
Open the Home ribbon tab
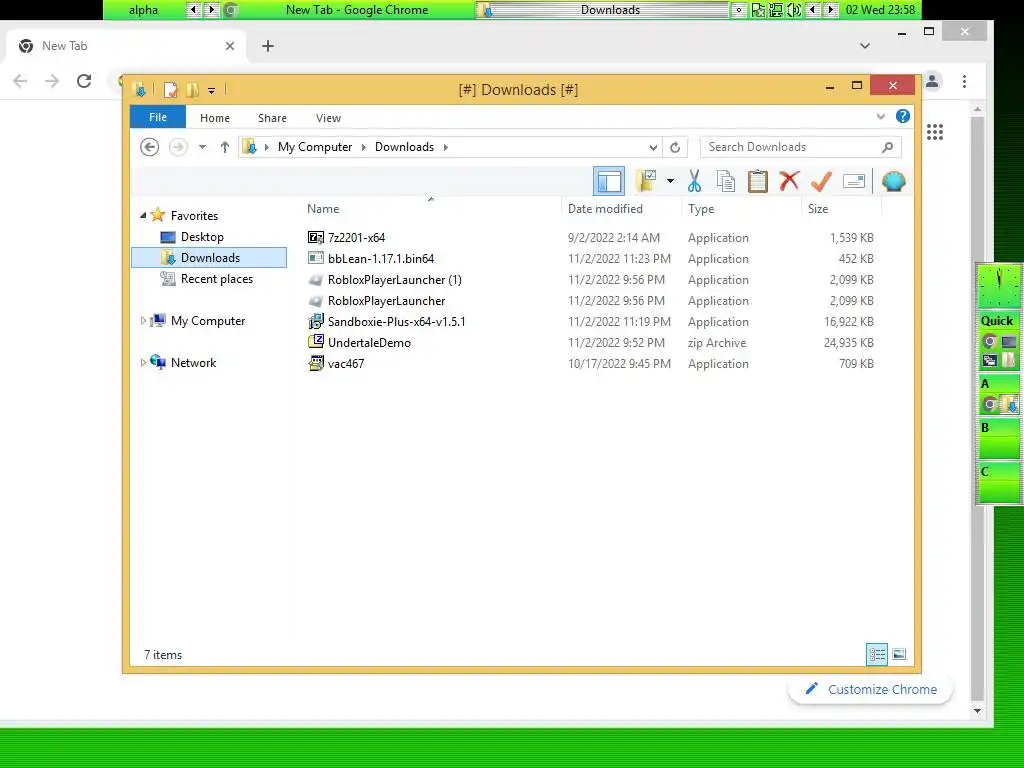[215, 118]
